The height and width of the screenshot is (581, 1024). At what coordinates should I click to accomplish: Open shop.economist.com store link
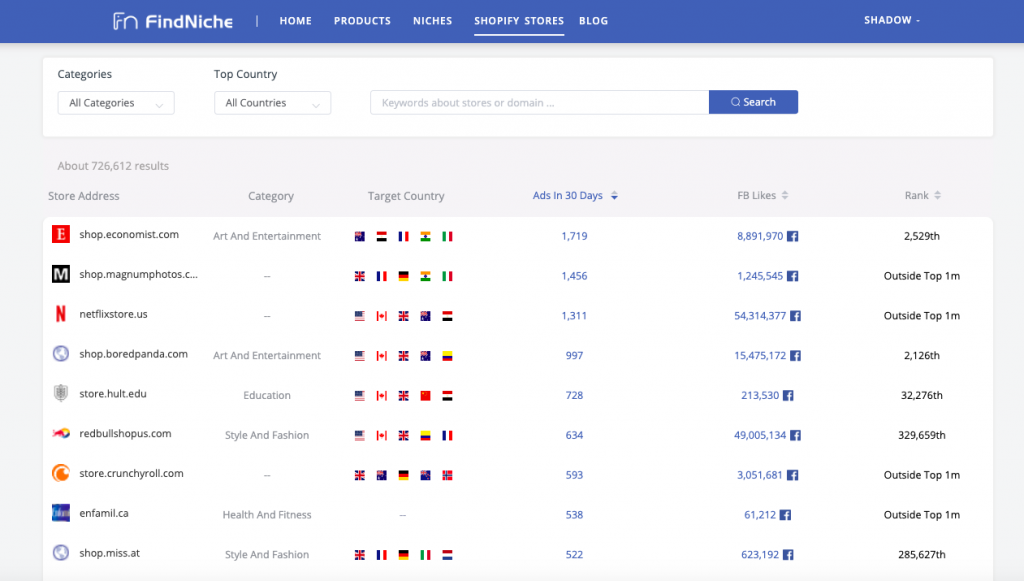(x=129, y=234)
